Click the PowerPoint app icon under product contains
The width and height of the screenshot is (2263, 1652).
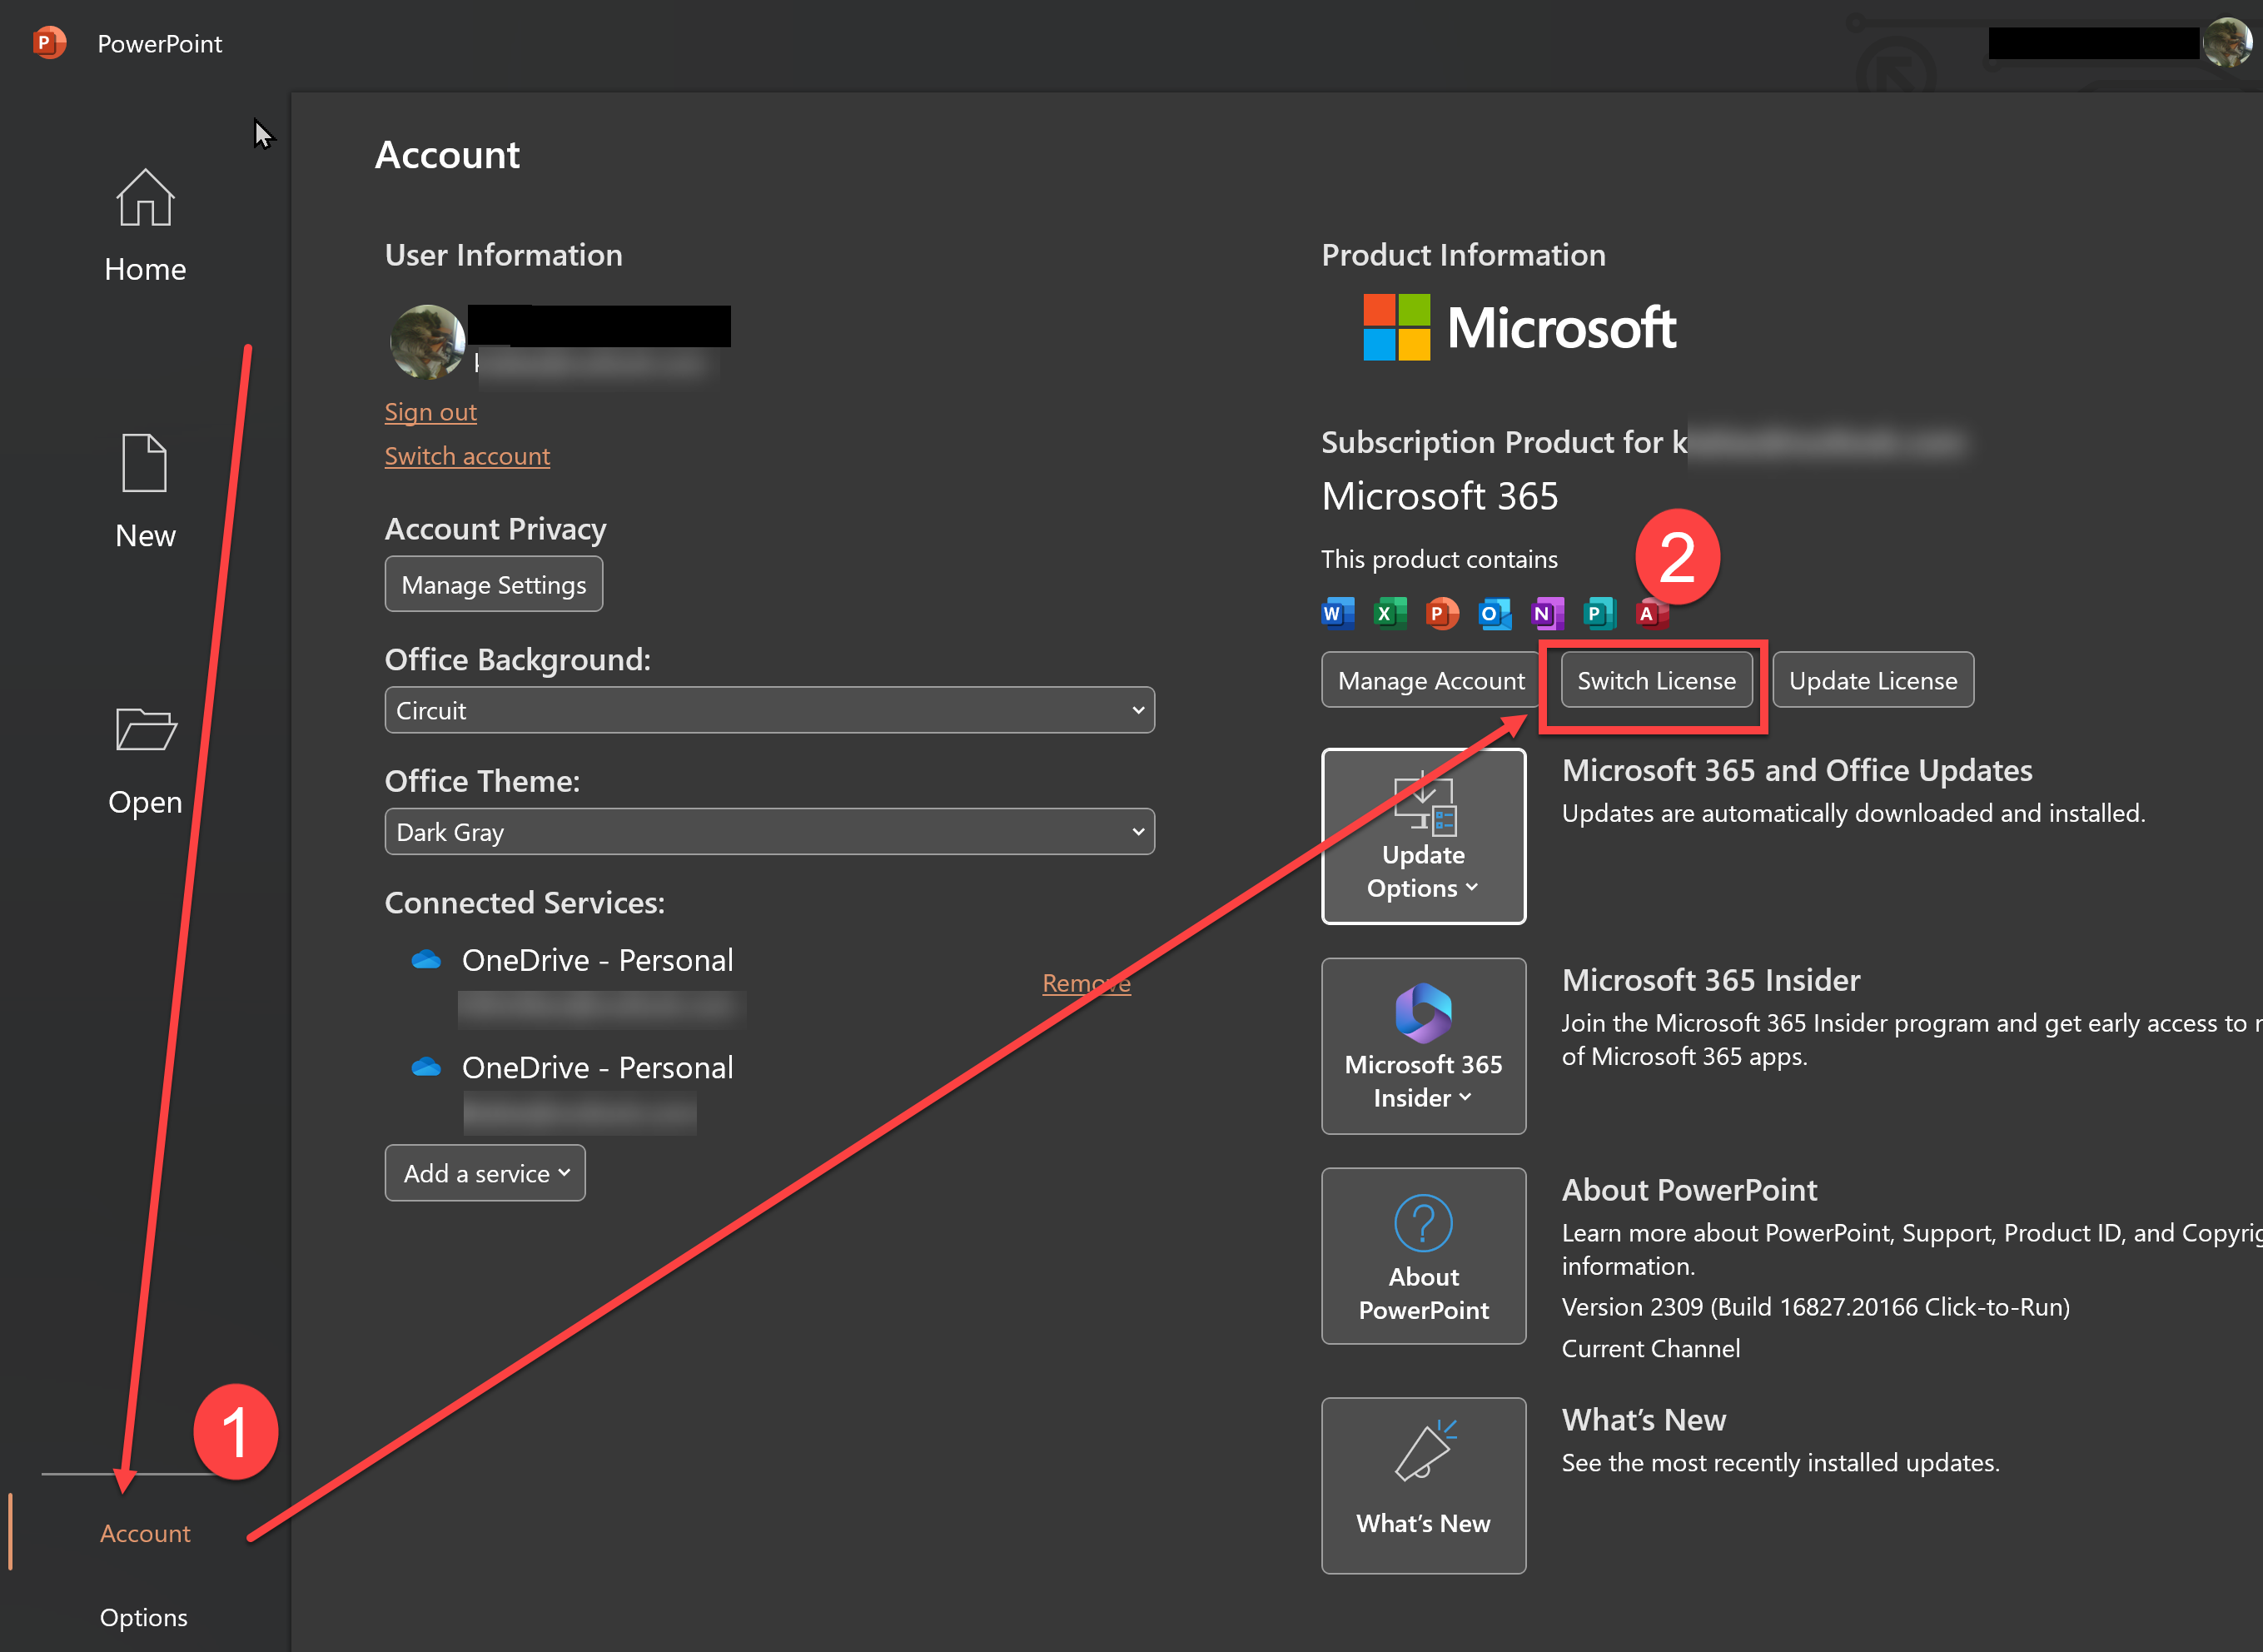click(x=1442, y=613)
